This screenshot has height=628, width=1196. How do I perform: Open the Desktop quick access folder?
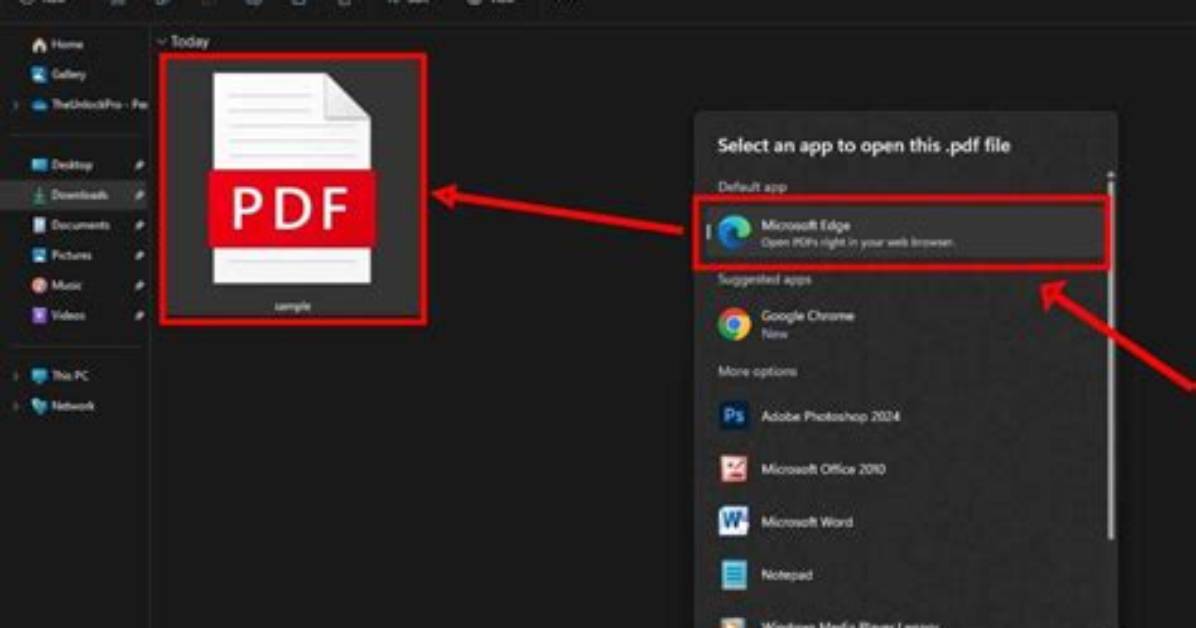coord(62,165)
